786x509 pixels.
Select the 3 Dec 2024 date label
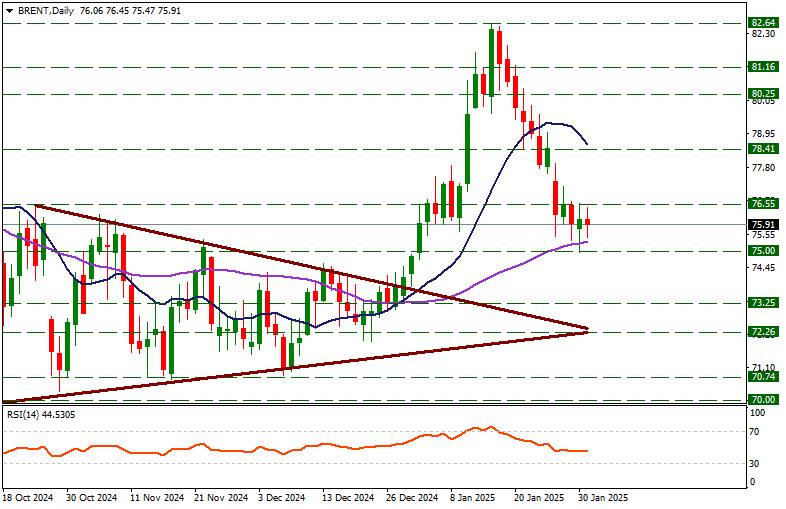(x=282, y=498)
